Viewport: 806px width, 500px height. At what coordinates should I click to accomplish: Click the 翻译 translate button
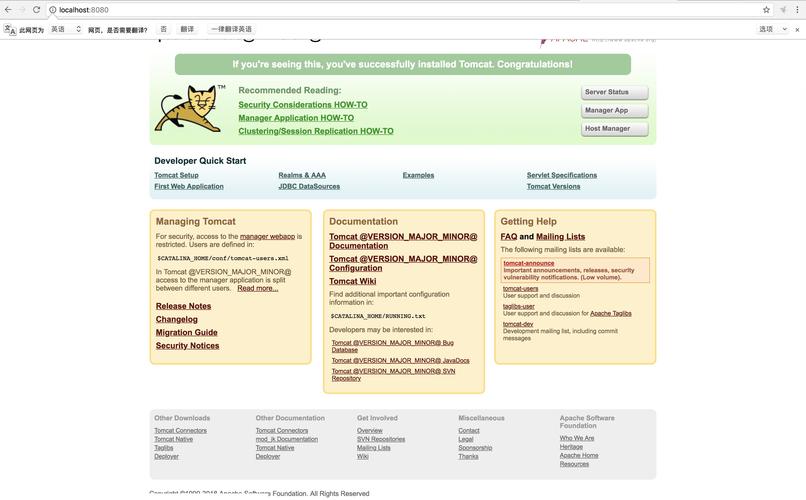(x=187, y=29)
